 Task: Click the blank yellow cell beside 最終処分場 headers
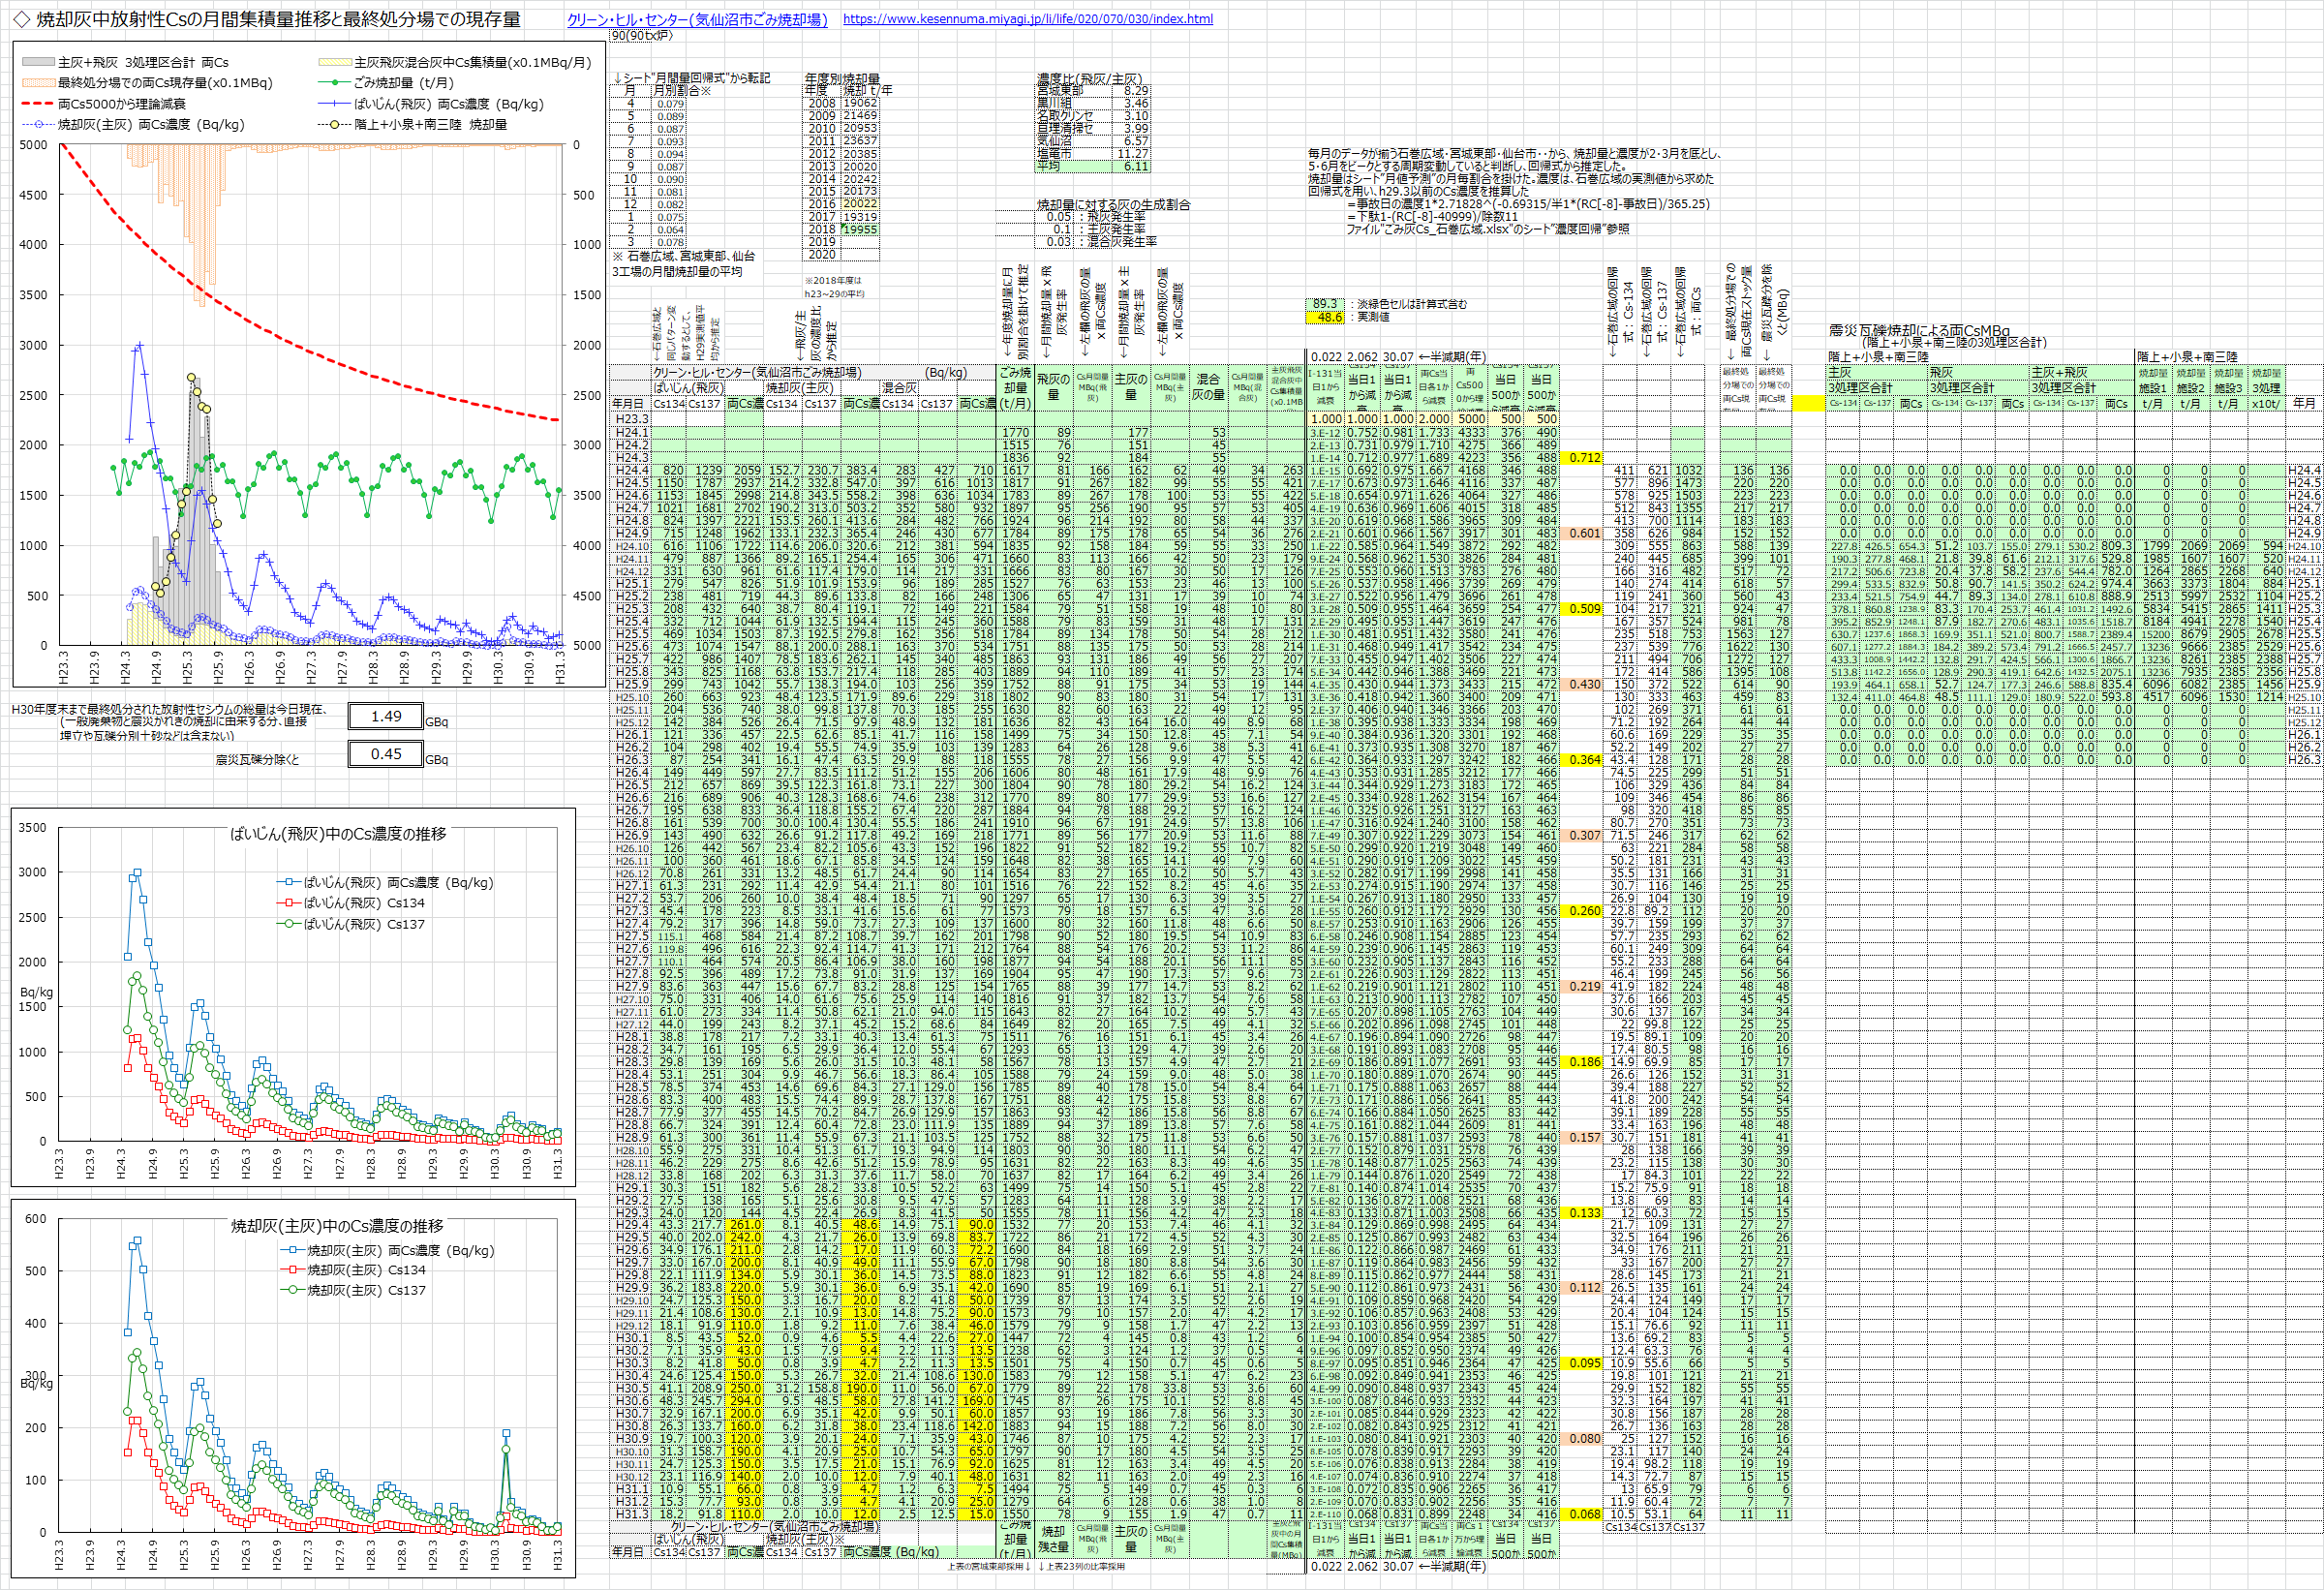coord(1807,403)
